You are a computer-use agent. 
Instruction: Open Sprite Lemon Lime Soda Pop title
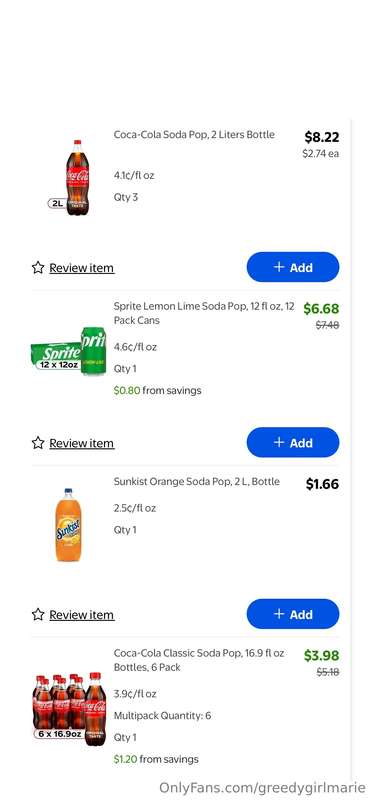pyautogui.click(x=204, y=313)
